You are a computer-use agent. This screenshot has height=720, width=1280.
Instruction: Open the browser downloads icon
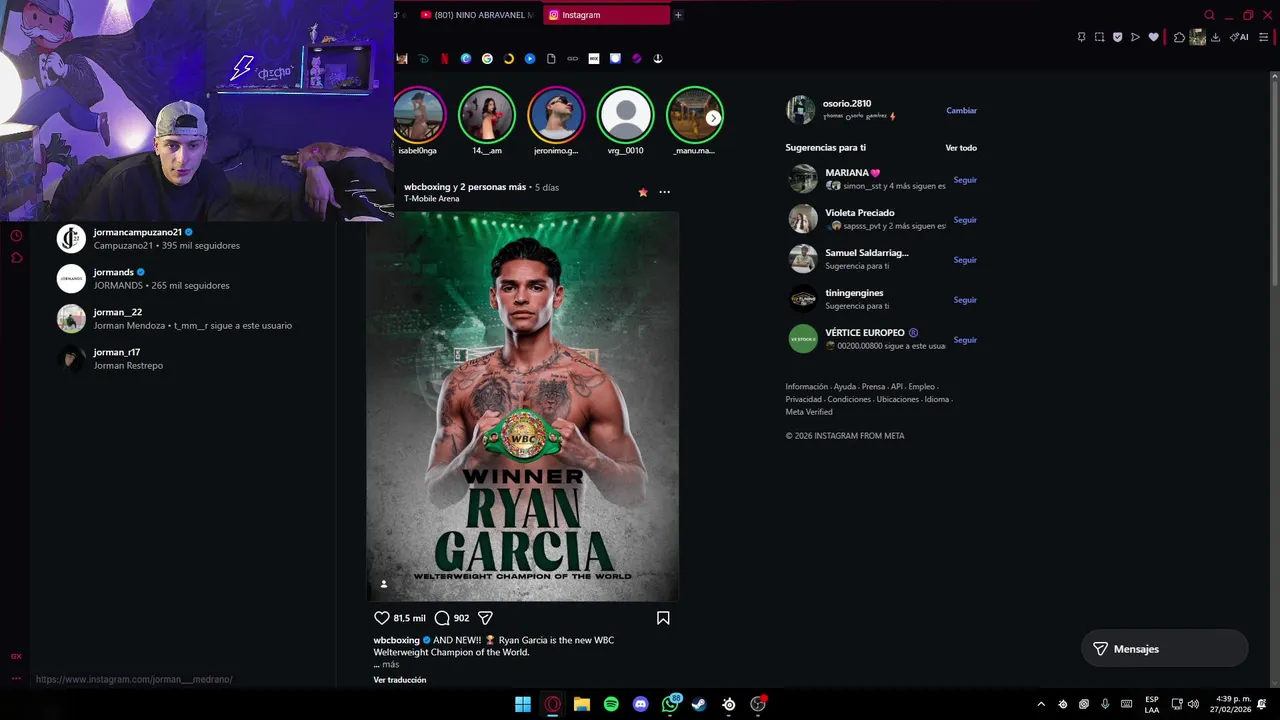coord(1215,37)
